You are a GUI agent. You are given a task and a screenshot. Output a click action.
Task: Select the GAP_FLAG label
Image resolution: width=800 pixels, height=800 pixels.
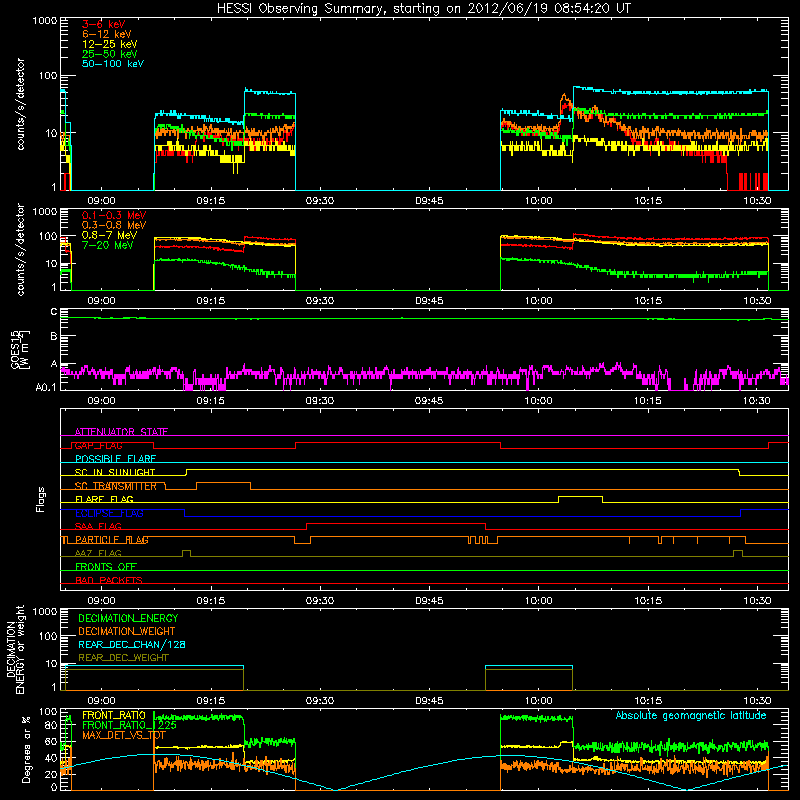click(x=98, y=445)
